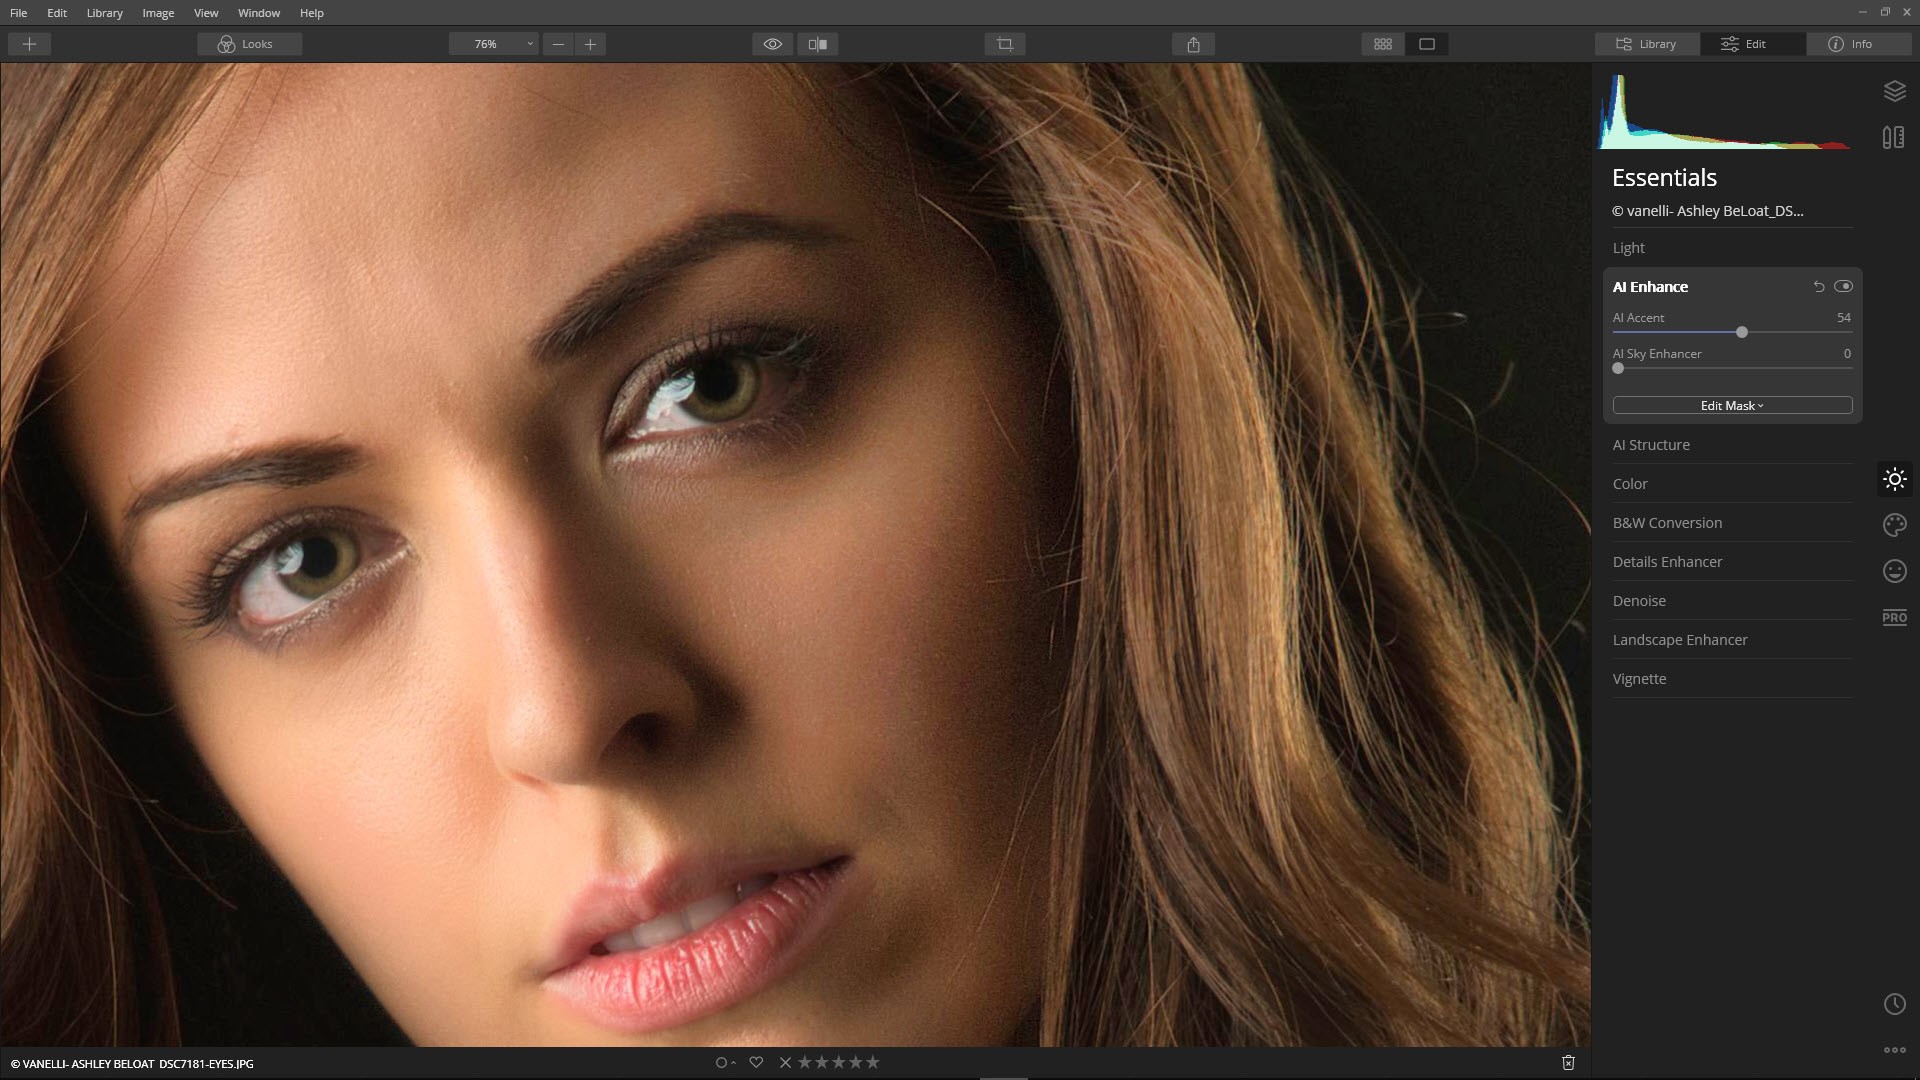Expand the AI Structure tool
Image resolution: width=1920 pixels, height=1080 pixels.
coord(1651,445)
